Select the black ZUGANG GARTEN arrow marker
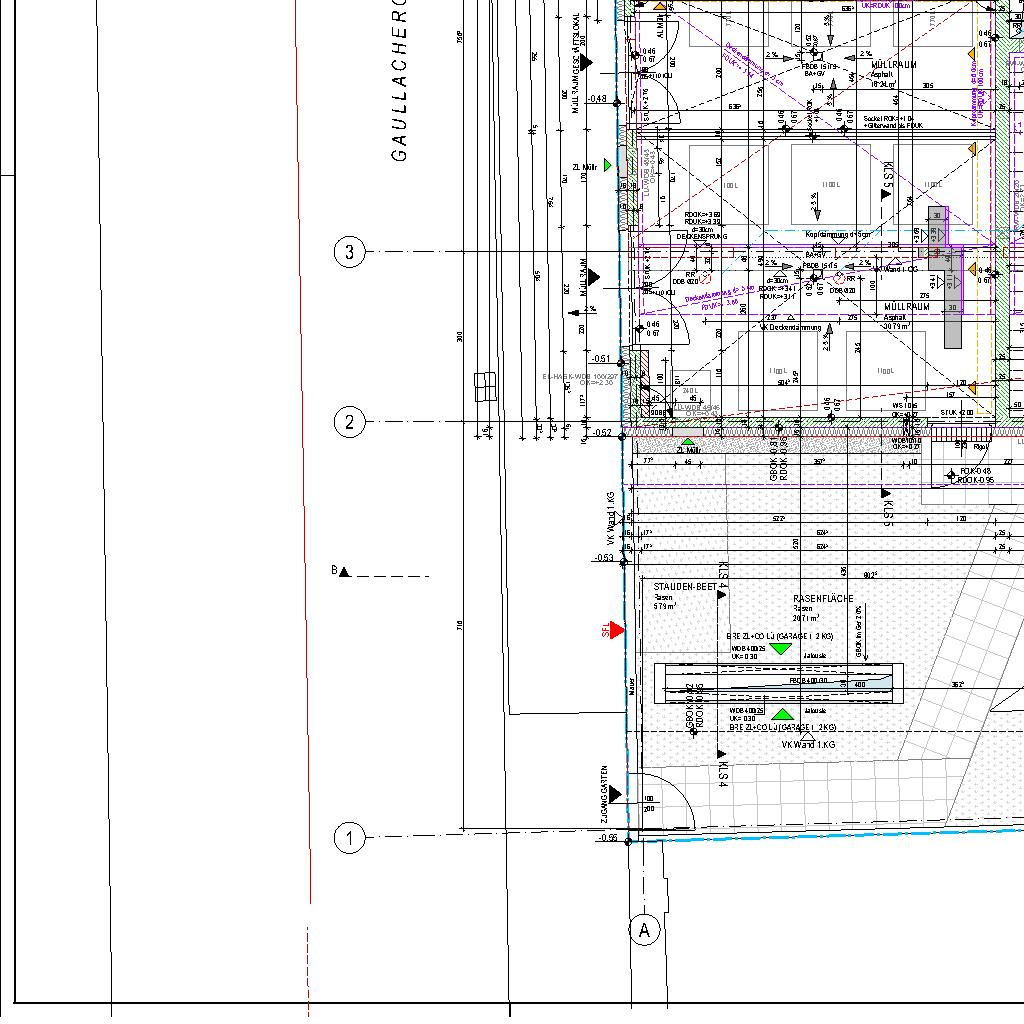Viewport: 1024px width, 1024px height. 615,794
